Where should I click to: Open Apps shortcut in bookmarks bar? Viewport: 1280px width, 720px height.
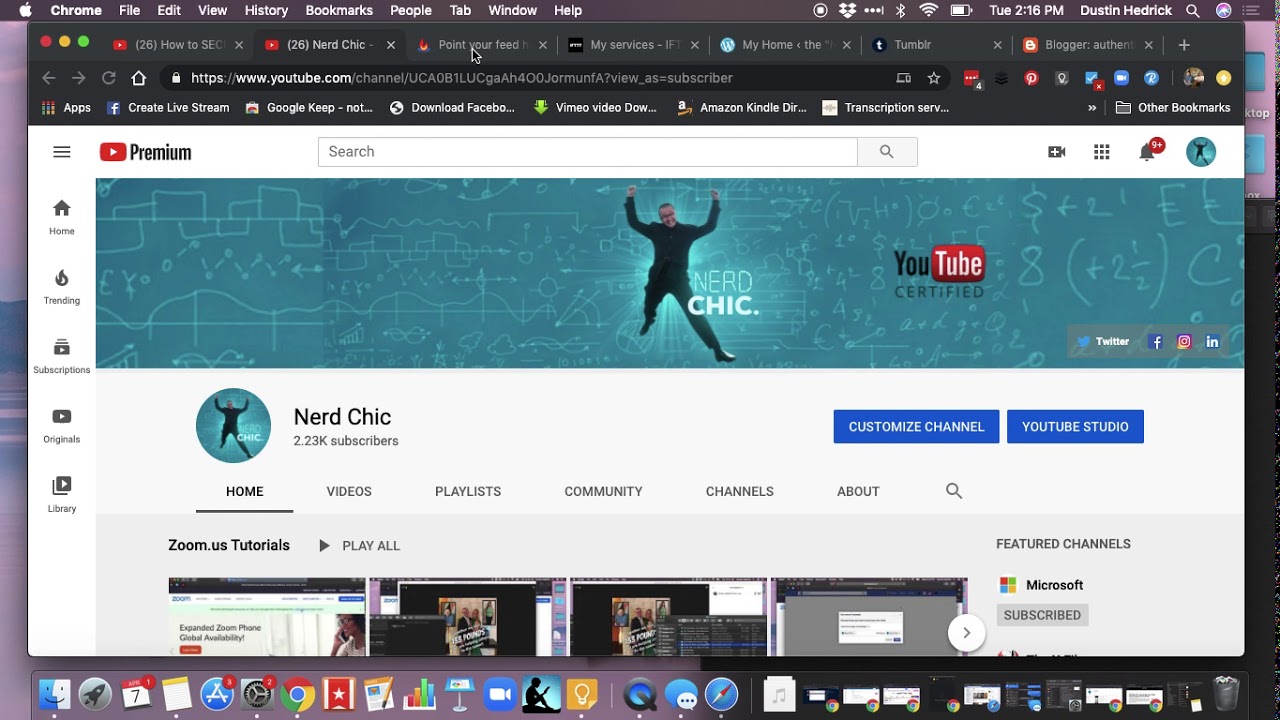66,108
